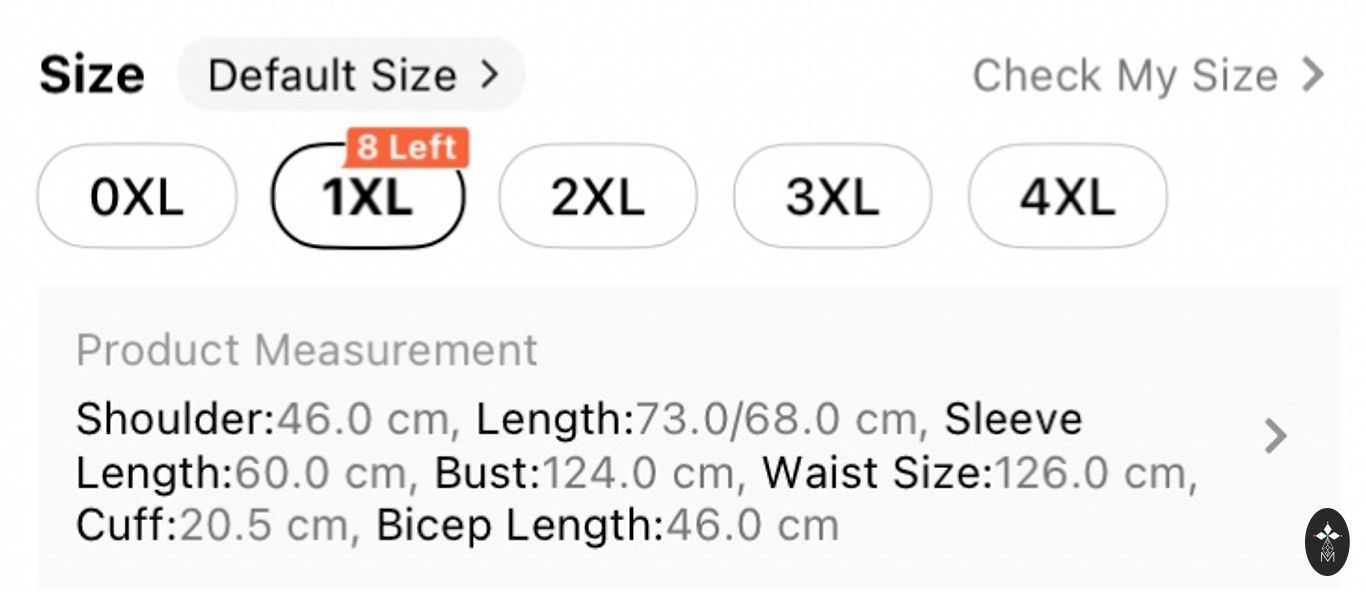Expand measurement details with the right chevron
The width and height of the screenshot is (1366, 592).
click(x=1275, y=437)
